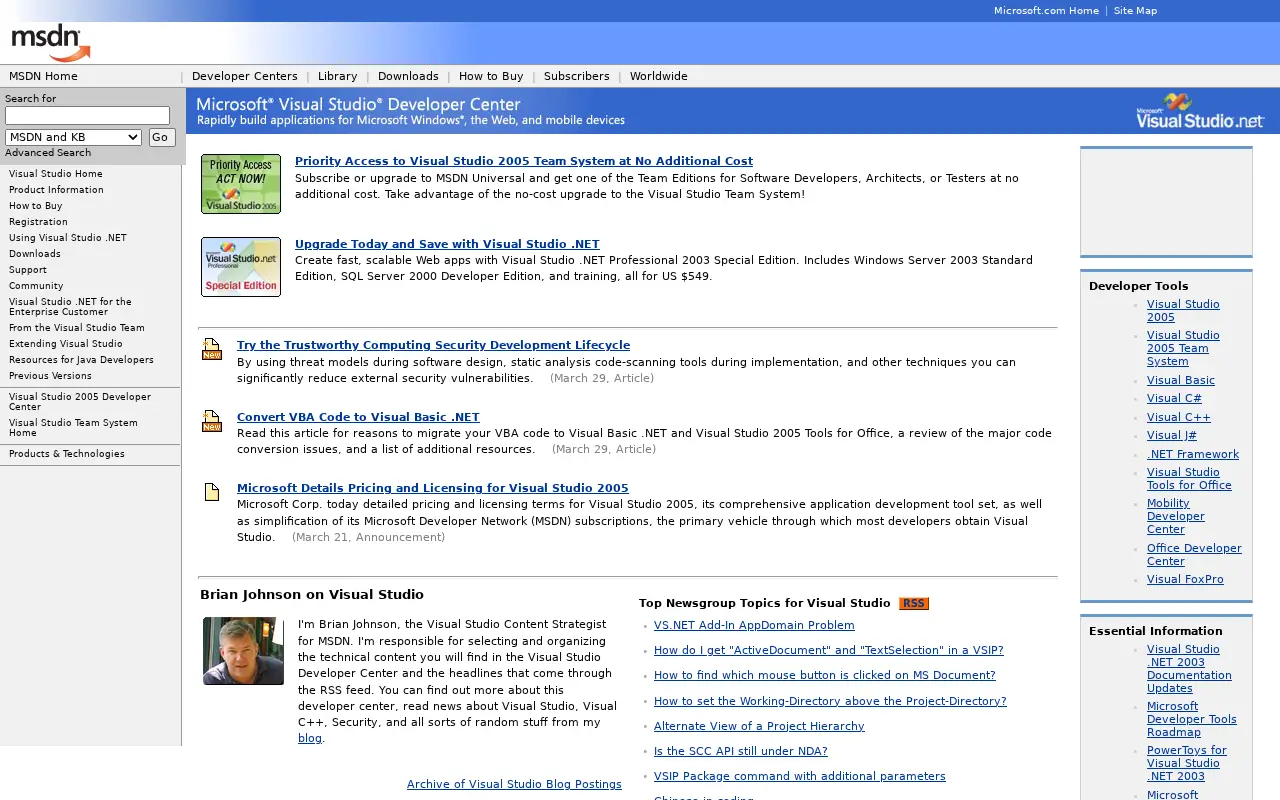The image size is (1280, 800).
Task: Click the Go search button
Action: click(162, 137)
